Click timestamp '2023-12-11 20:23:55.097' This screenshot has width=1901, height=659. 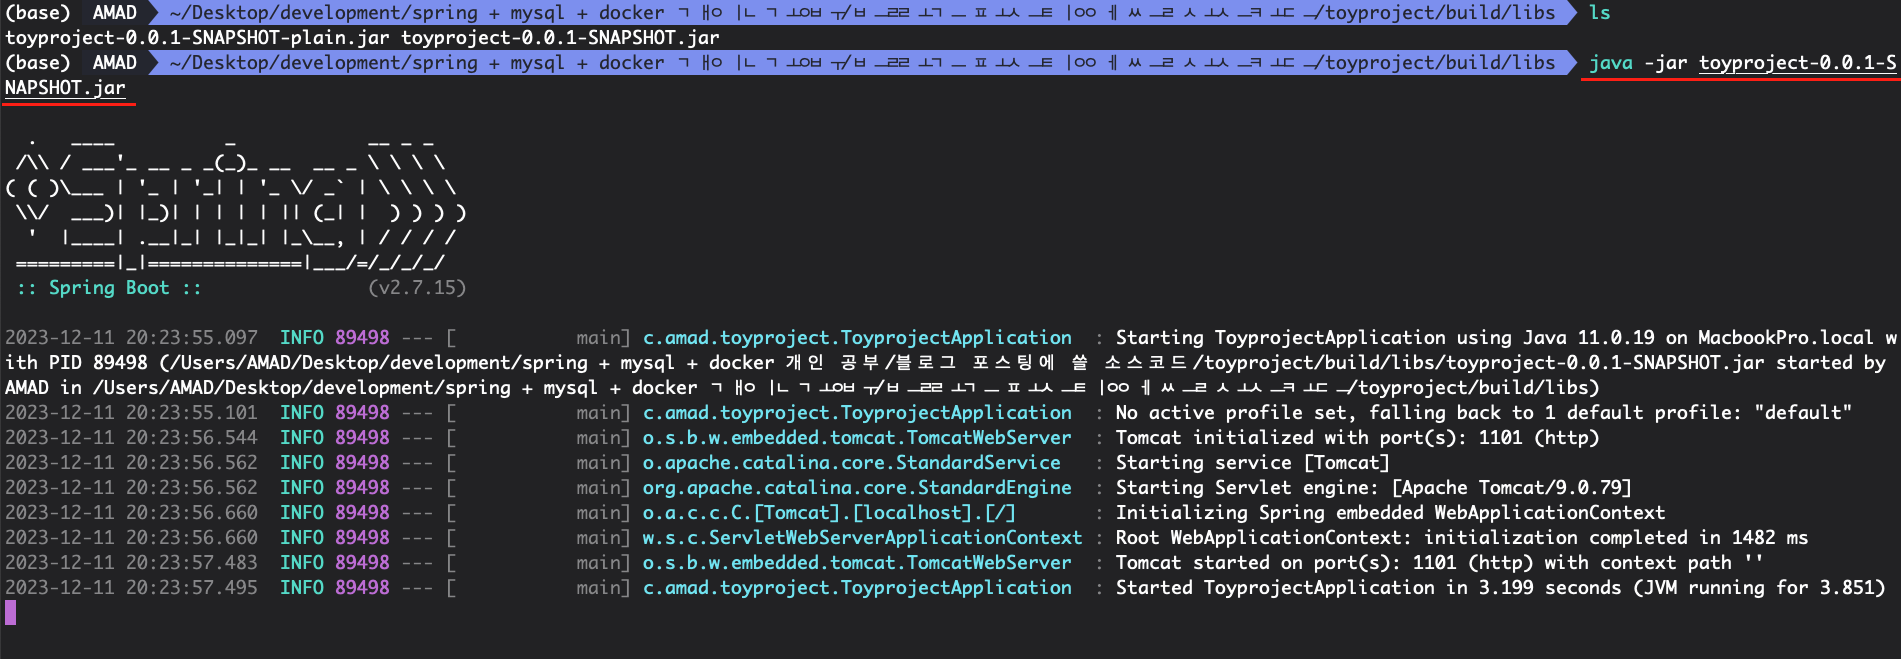point(131,338)
